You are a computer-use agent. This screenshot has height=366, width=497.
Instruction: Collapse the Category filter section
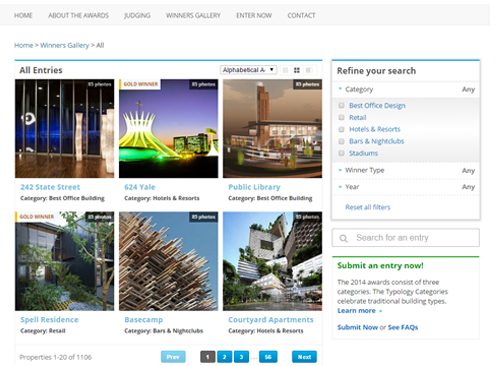click(406, 89)
